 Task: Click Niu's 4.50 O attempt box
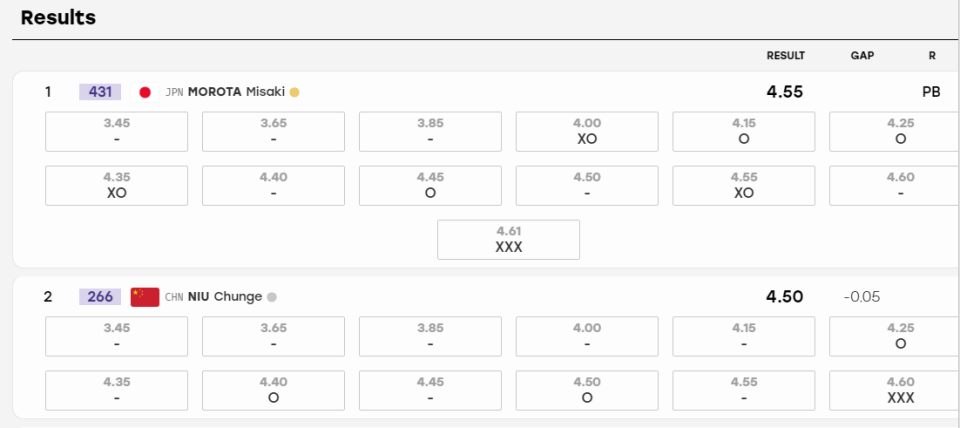click(x=587, y=391)
